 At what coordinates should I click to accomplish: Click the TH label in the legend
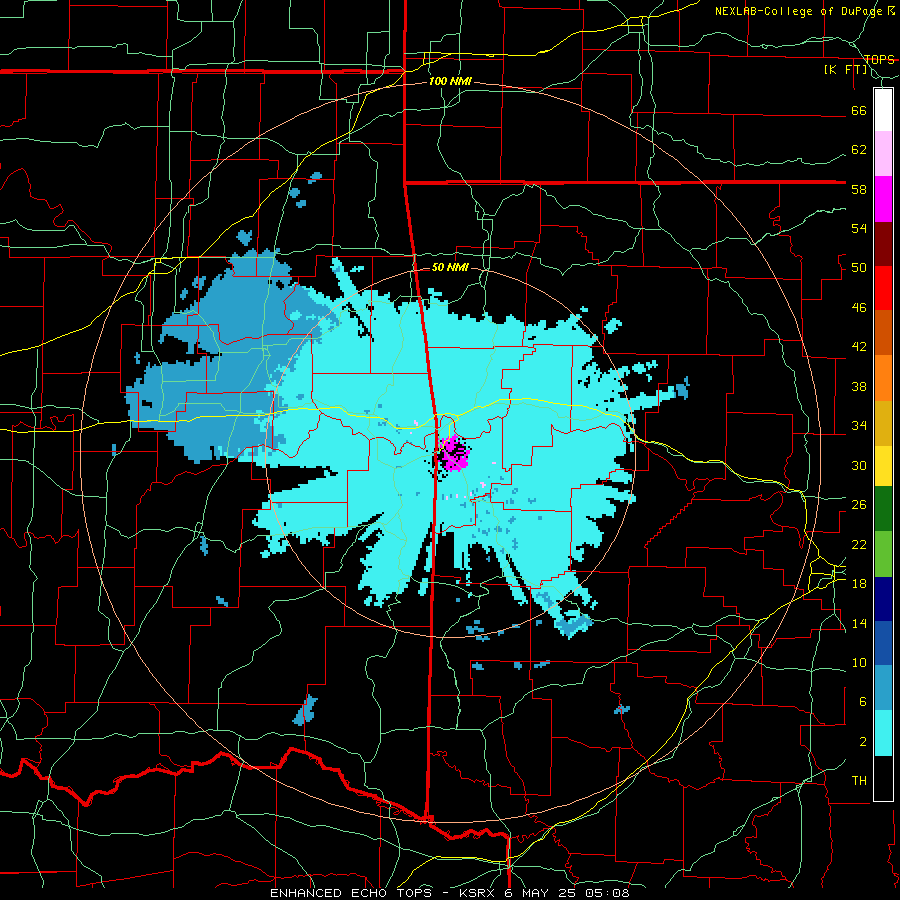point(859,781)
